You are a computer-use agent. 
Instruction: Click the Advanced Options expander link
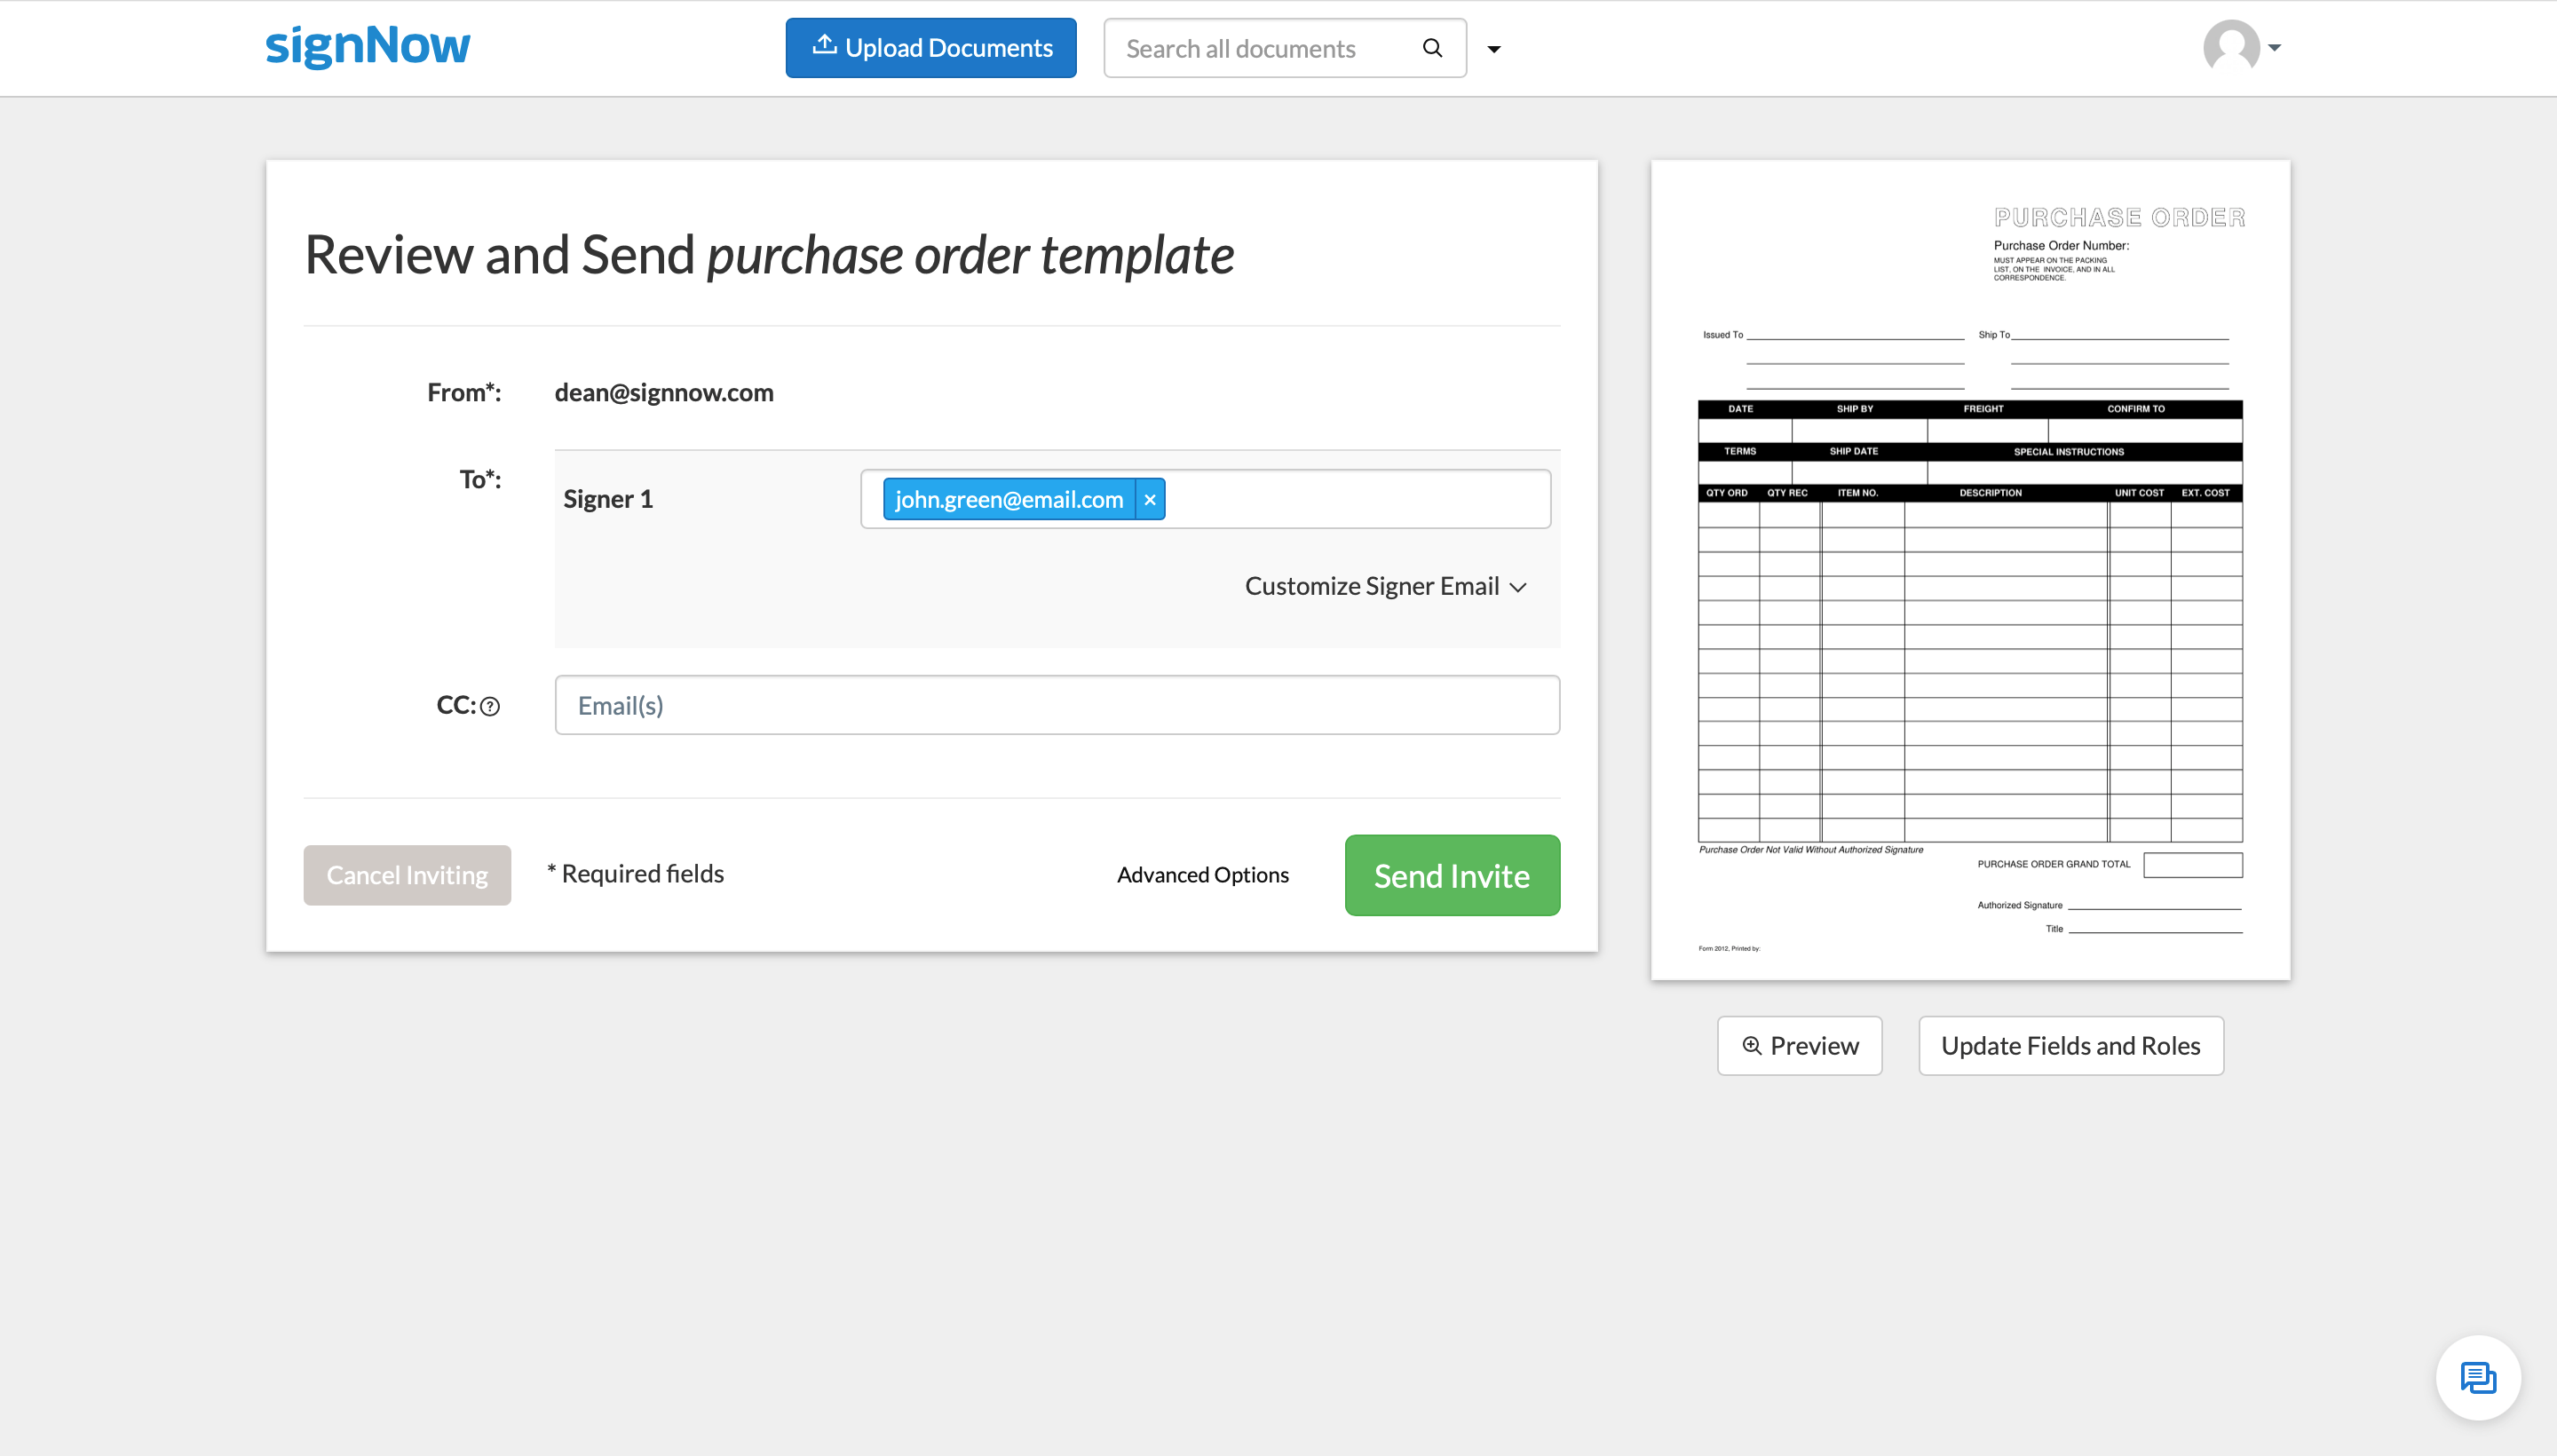(1201, 873)
